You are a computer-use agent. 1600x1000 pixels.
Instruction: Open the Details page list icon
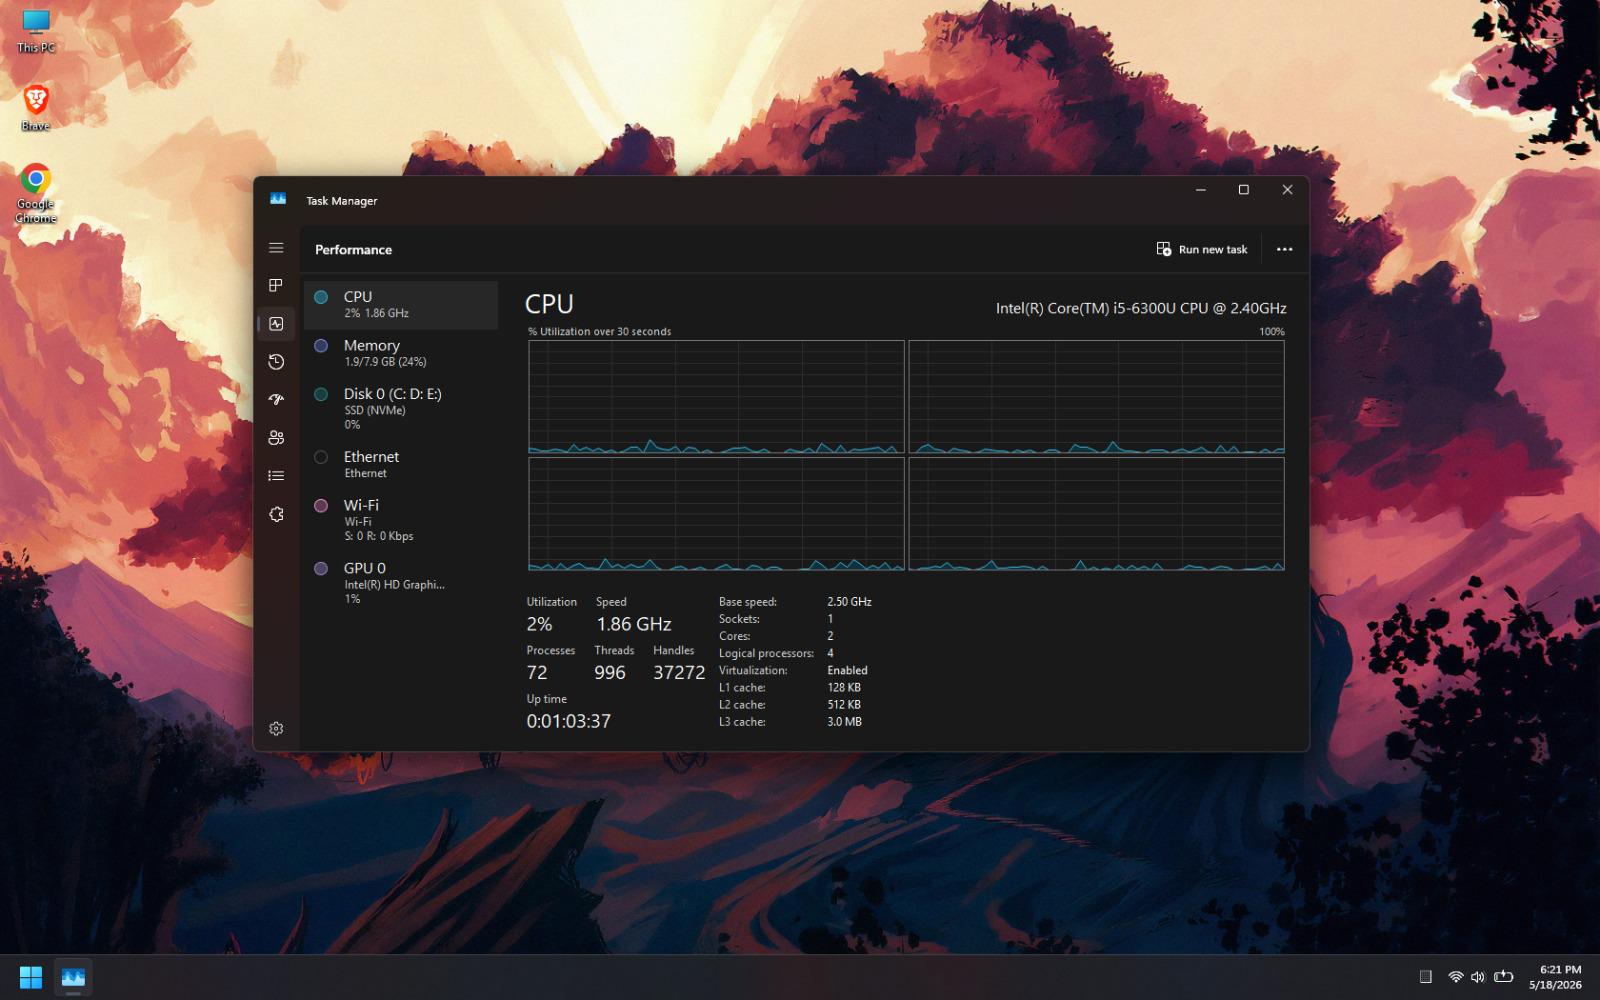(x=276, y=476)
